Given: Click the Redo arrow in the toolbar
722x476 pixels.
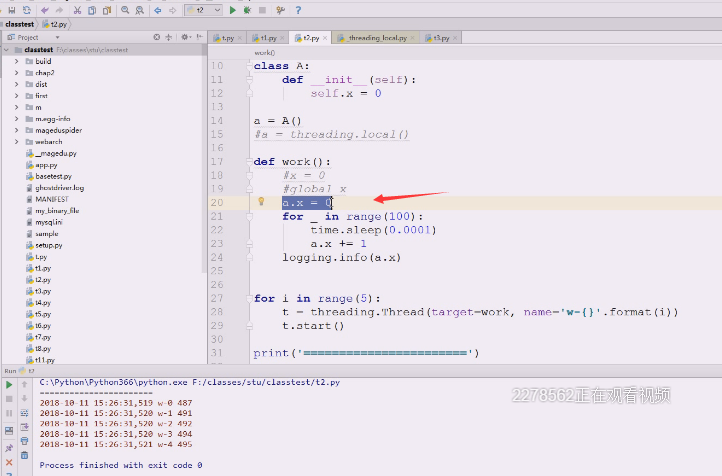Looking at the screenshot, I should coord(59,10).
